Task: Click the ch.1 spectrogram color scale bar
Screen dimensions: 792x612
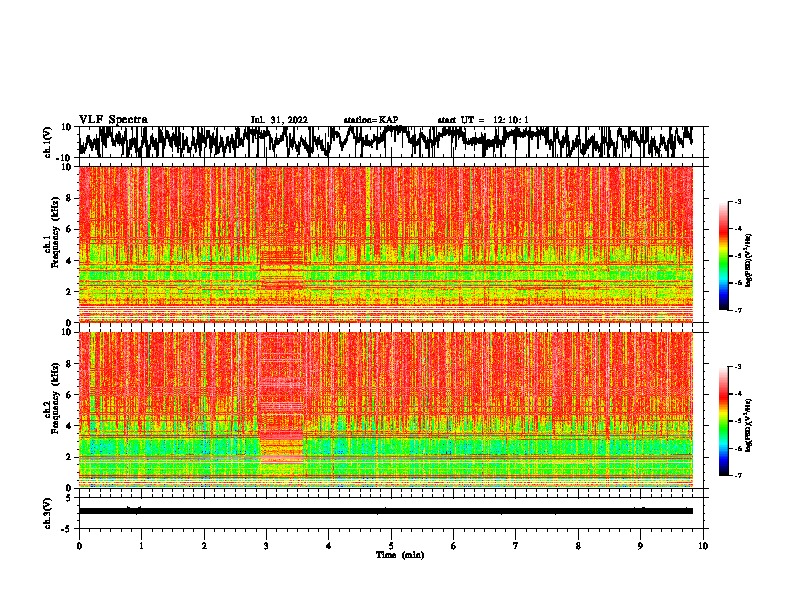Action: 723,256
